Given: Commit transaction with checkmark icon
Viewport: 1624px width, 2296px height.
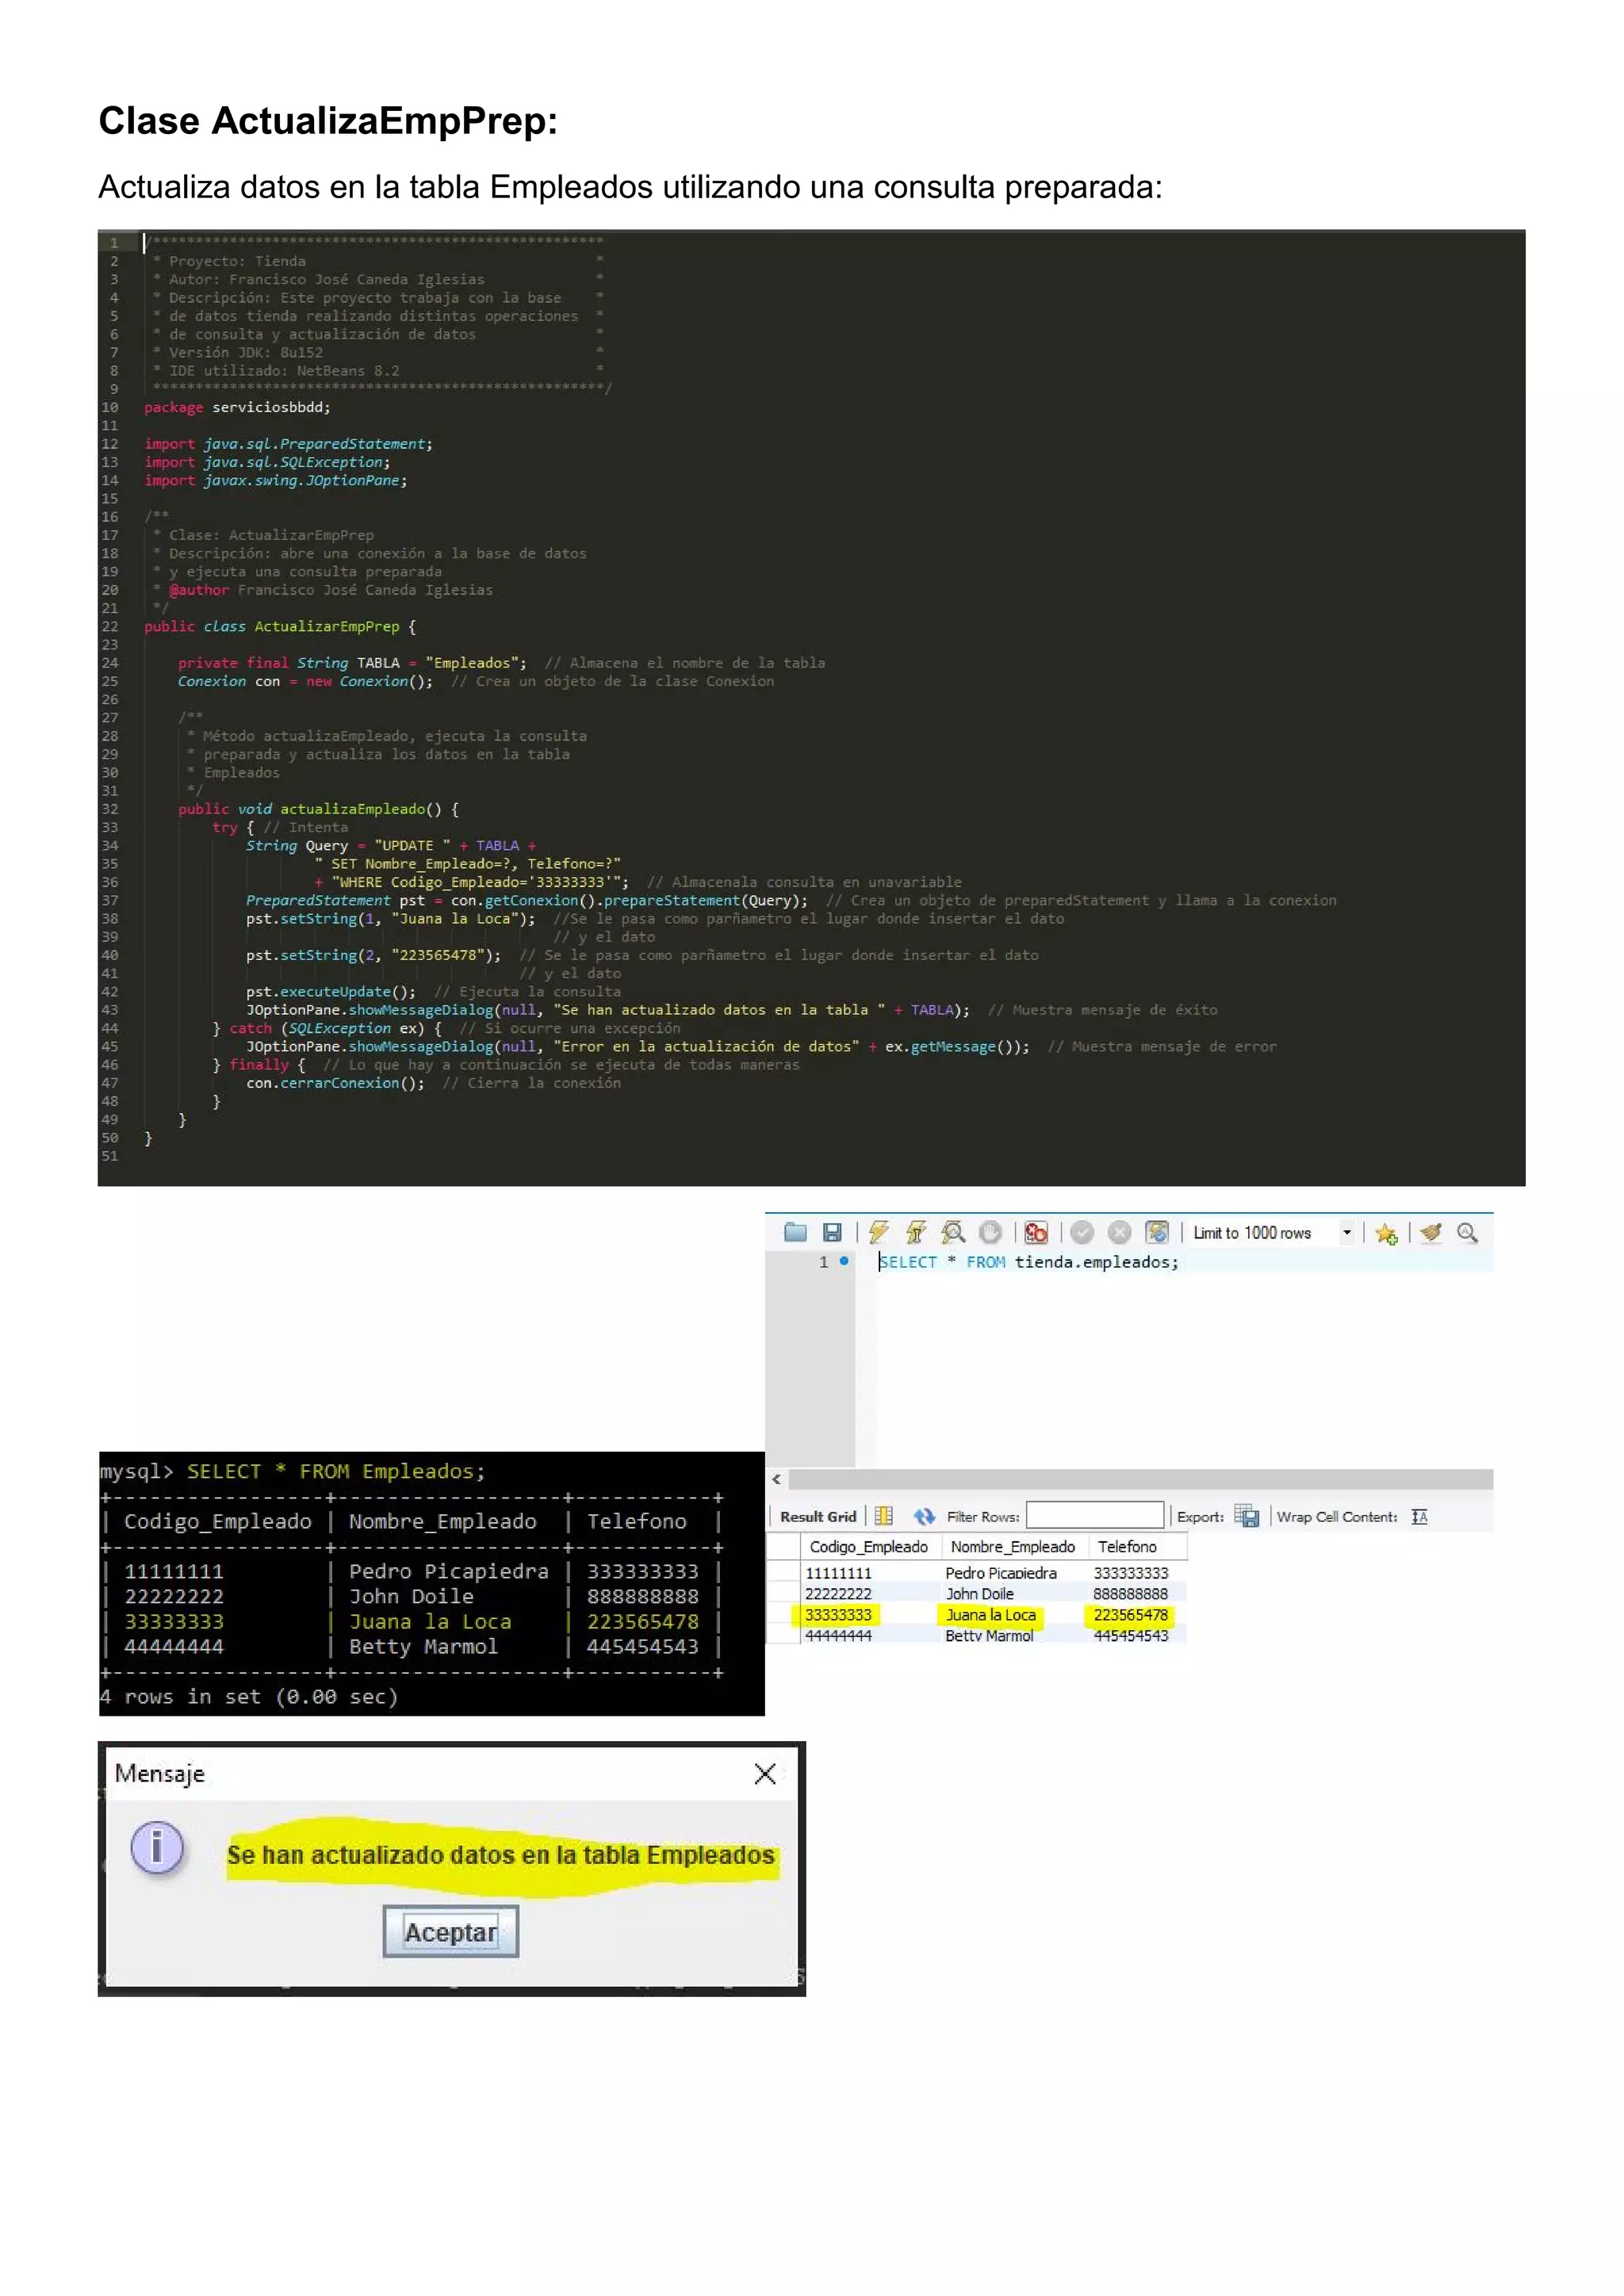Looking at the screenshot, I should tap(1082, 1232).
